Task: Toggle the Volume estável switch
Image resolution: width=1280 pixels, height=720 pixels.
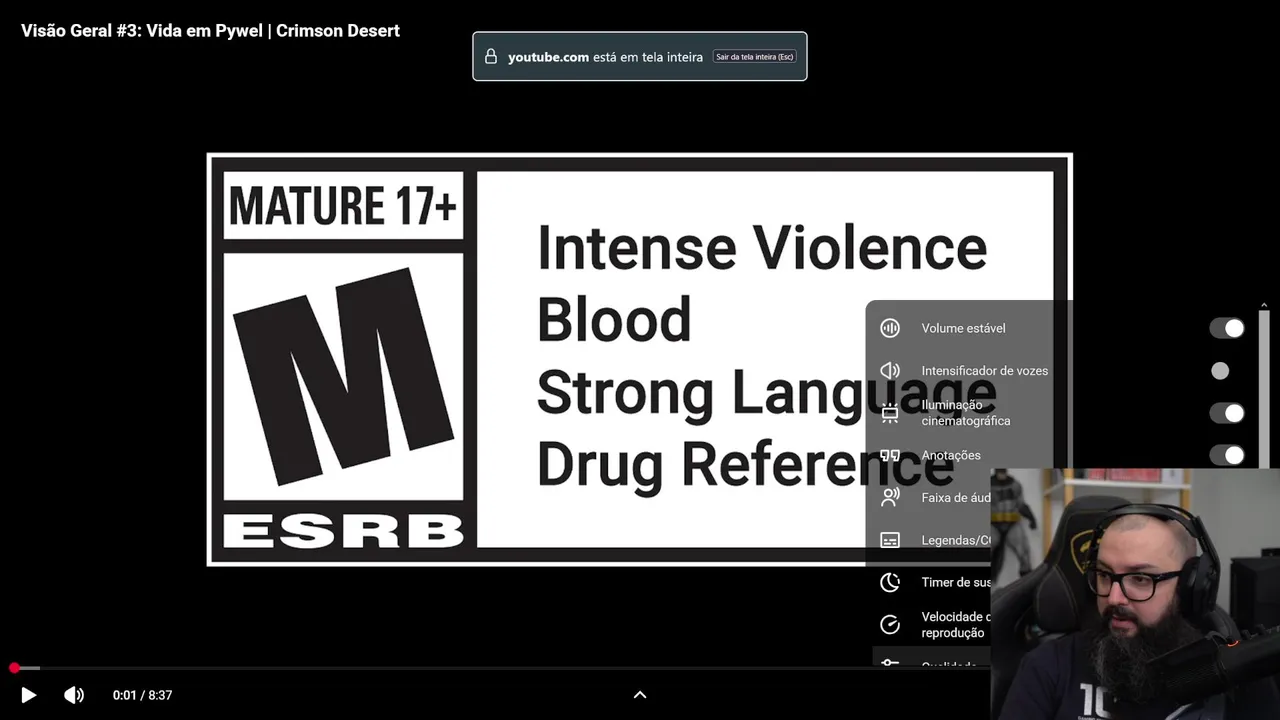Action: [x=1227, y=328]
